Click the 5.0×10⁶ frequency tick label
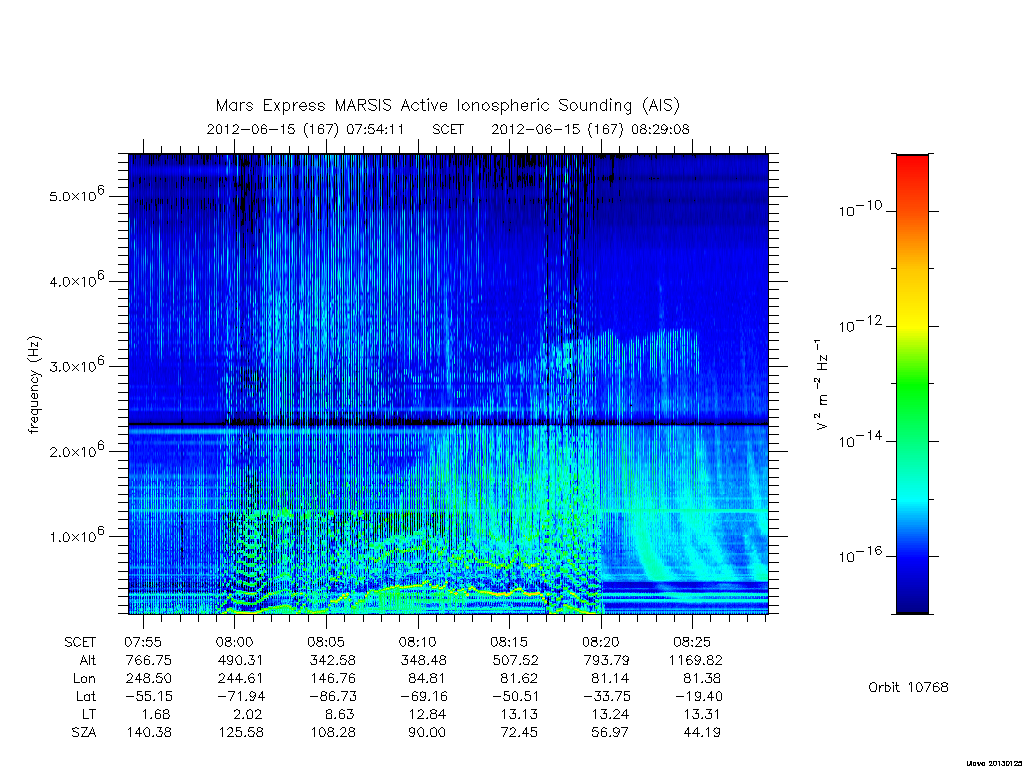1024x768 pixels. point(77,193)
